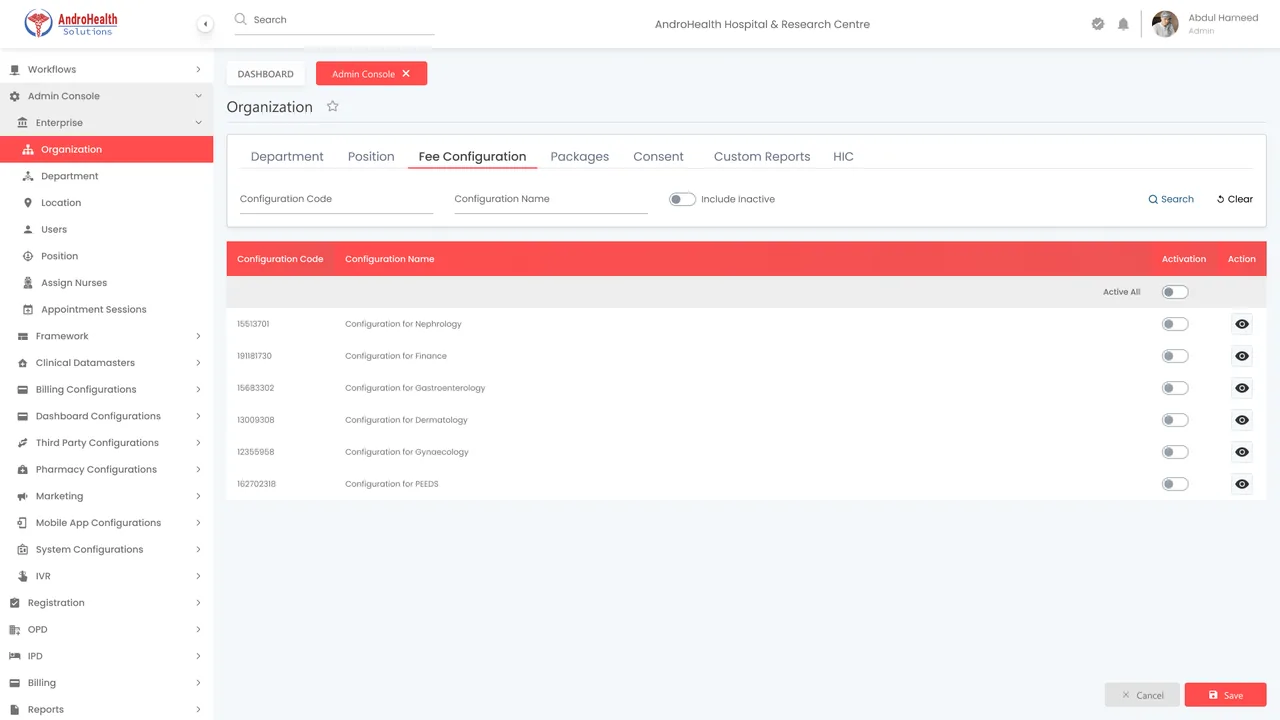The image size is (1280, 720).
Task: Close the Admin Console tab with X
Action: coord(406,73)
